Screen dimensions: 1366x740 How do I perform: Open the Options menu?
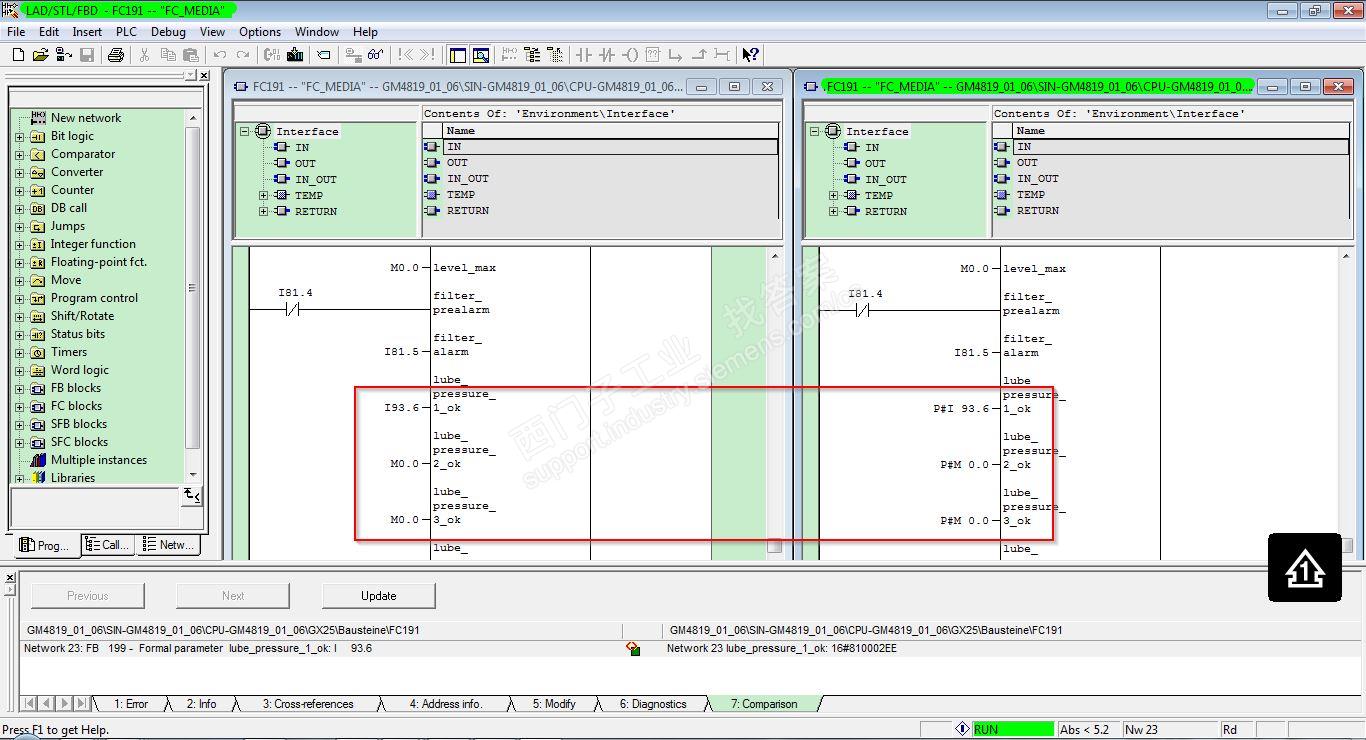[x=260, y=32]
